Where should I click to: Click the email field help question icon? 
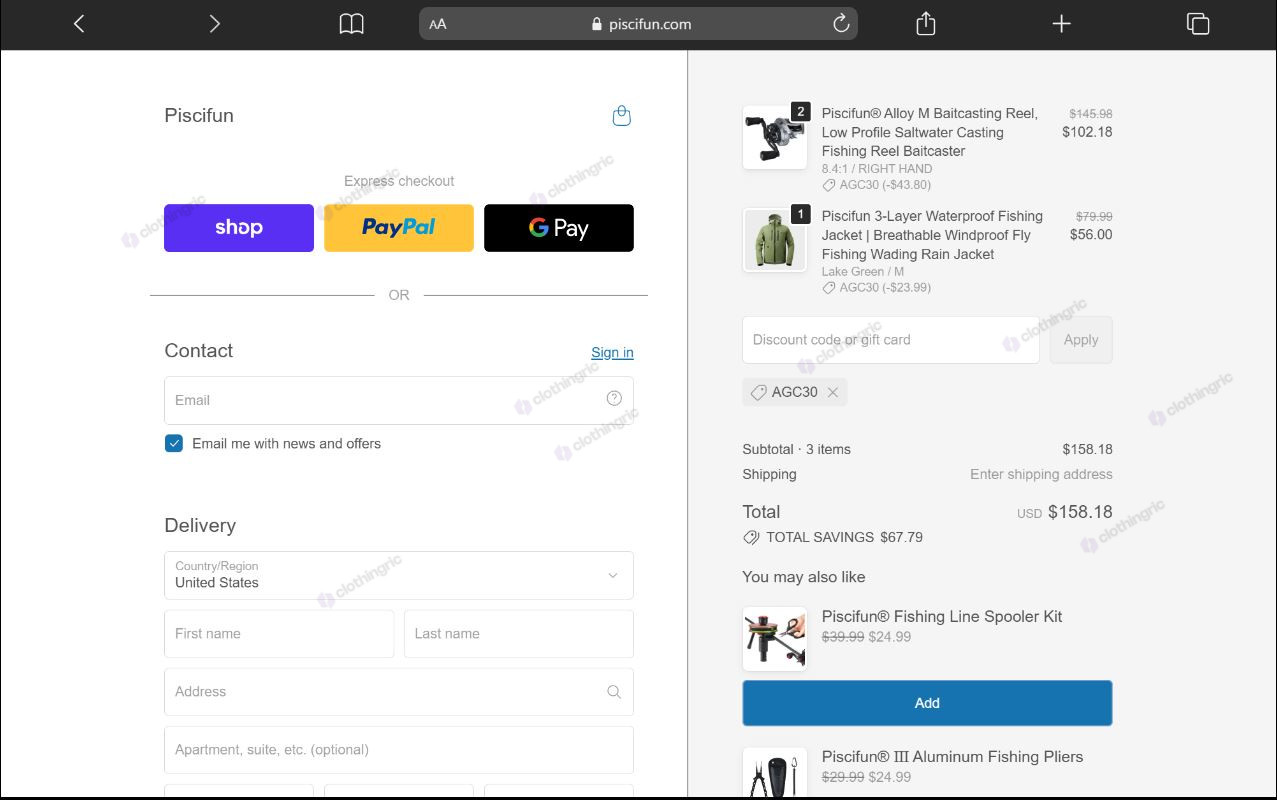(614, 398)
